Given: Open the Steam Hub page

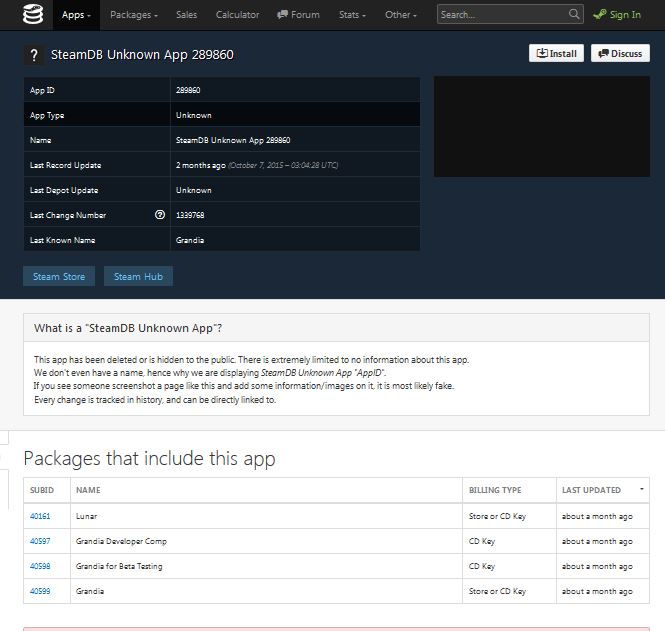Looking at the screenshot, I should coord(138,276).
